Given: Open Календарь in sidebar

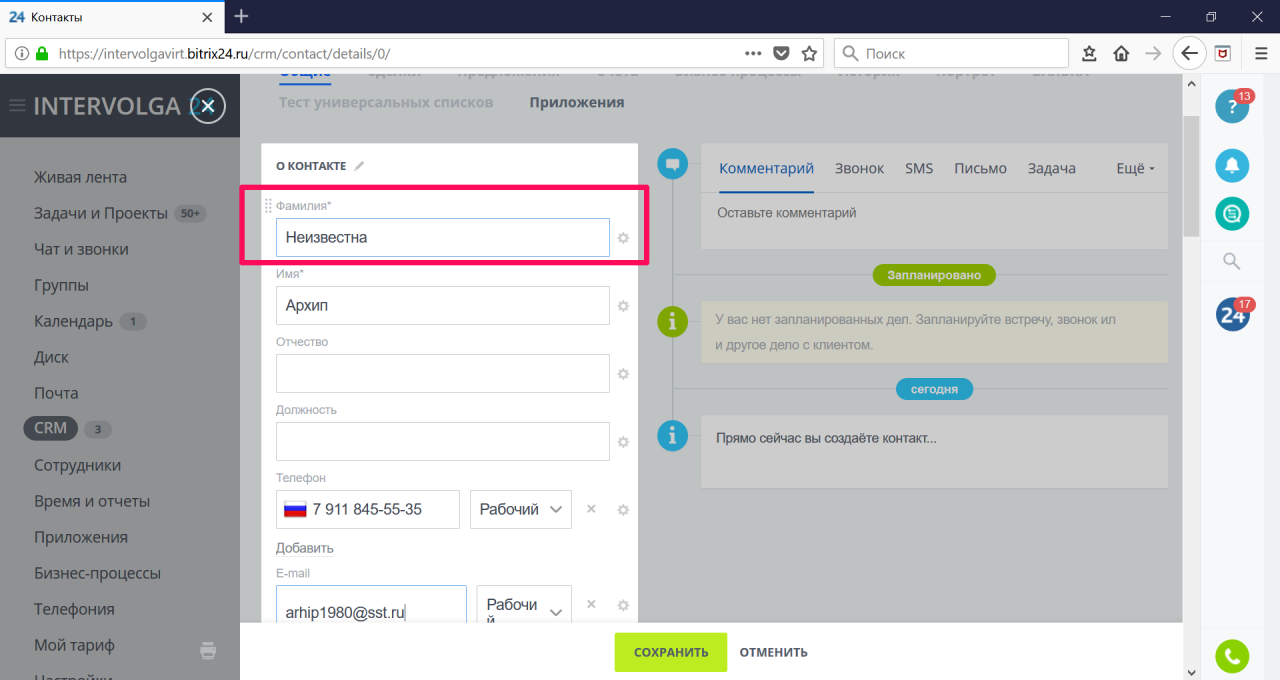Looking at the screenshot, I should 73,321.
